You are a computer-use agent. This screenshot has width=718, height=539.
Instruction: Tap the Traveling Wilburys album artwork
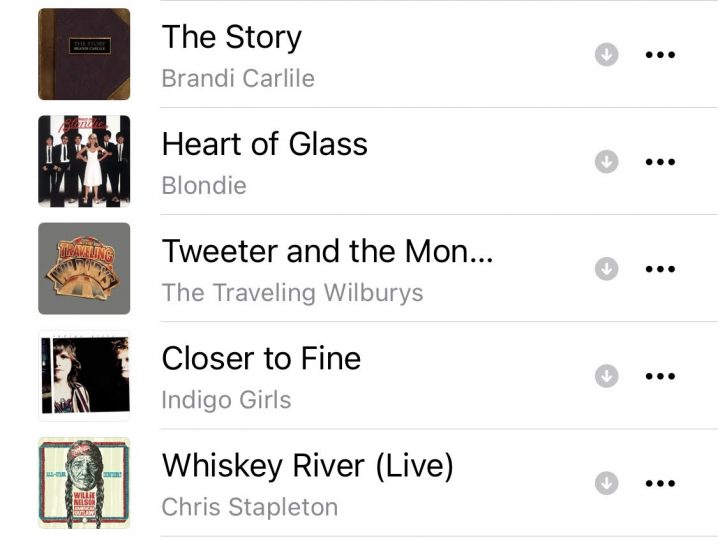(84, 268)
